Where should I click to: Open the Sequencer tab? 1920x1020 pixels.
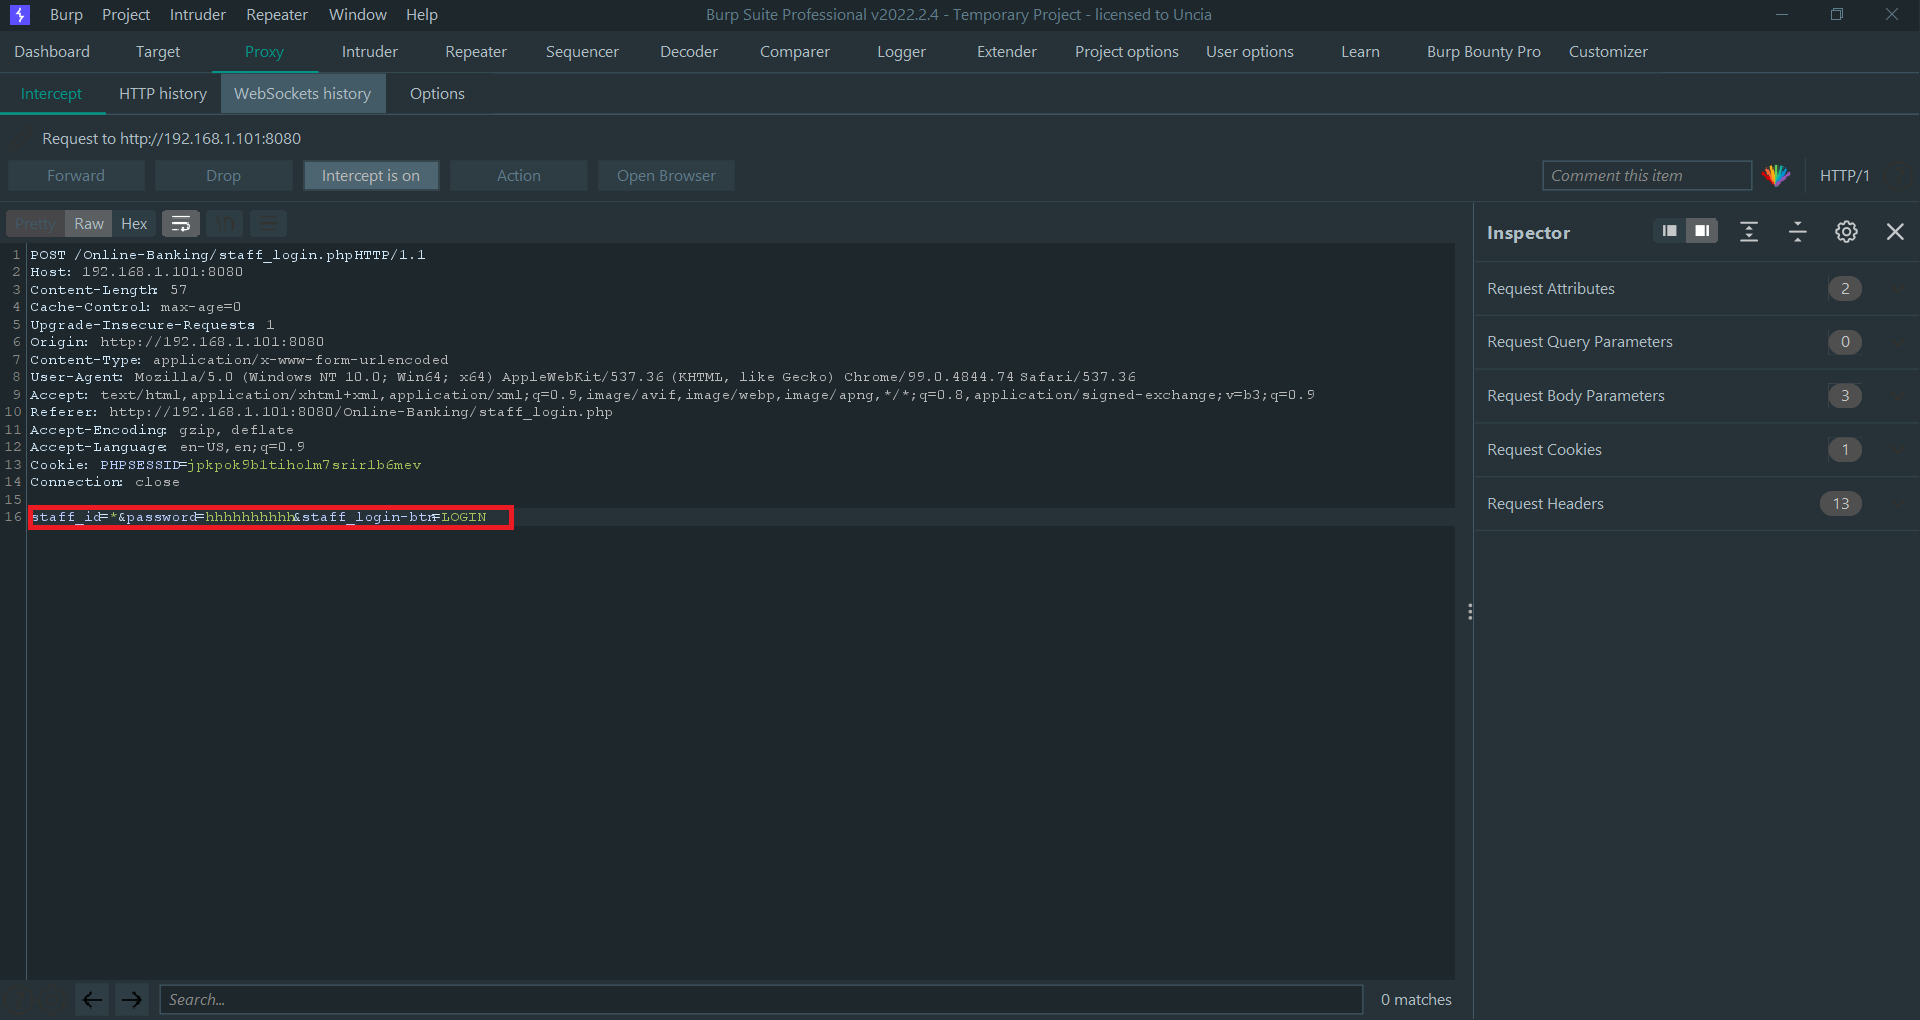[582, 52]
